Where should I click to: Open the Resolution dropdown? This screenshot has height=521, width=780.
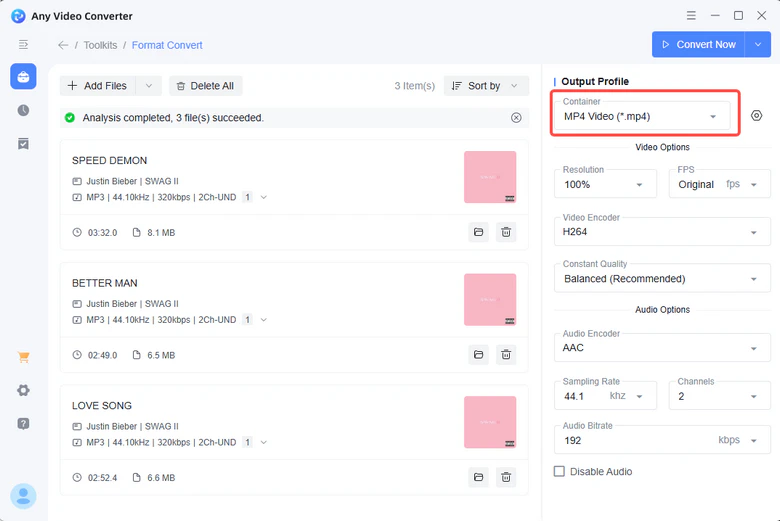coord(605,184)
